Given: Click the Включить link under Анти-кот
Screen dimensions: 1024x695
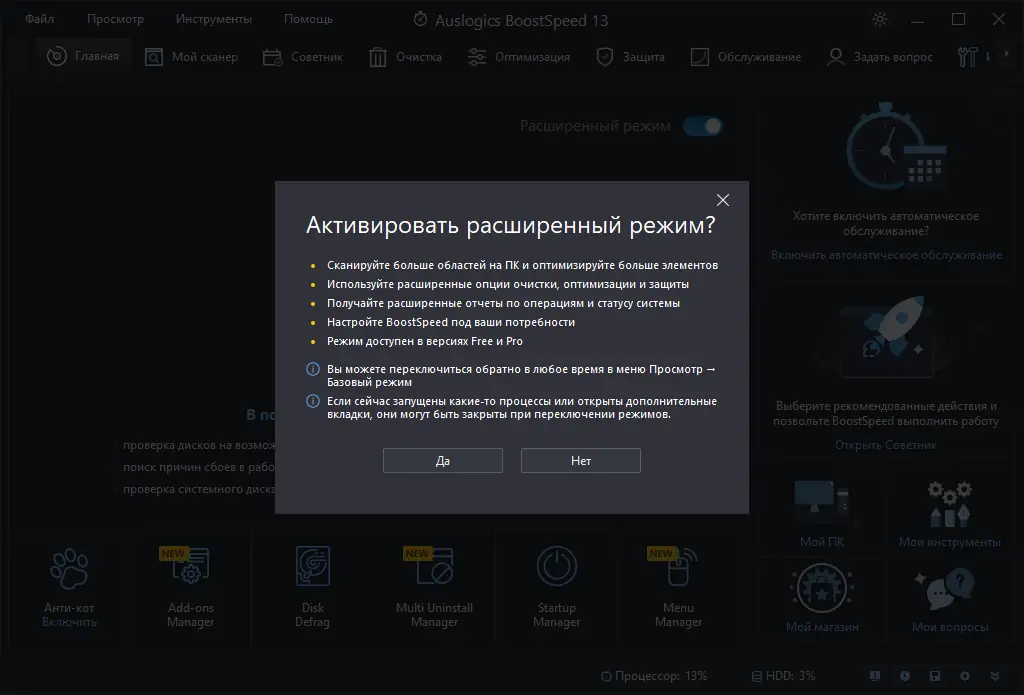Looking at the screenshot, I should (x=69, y=622).
